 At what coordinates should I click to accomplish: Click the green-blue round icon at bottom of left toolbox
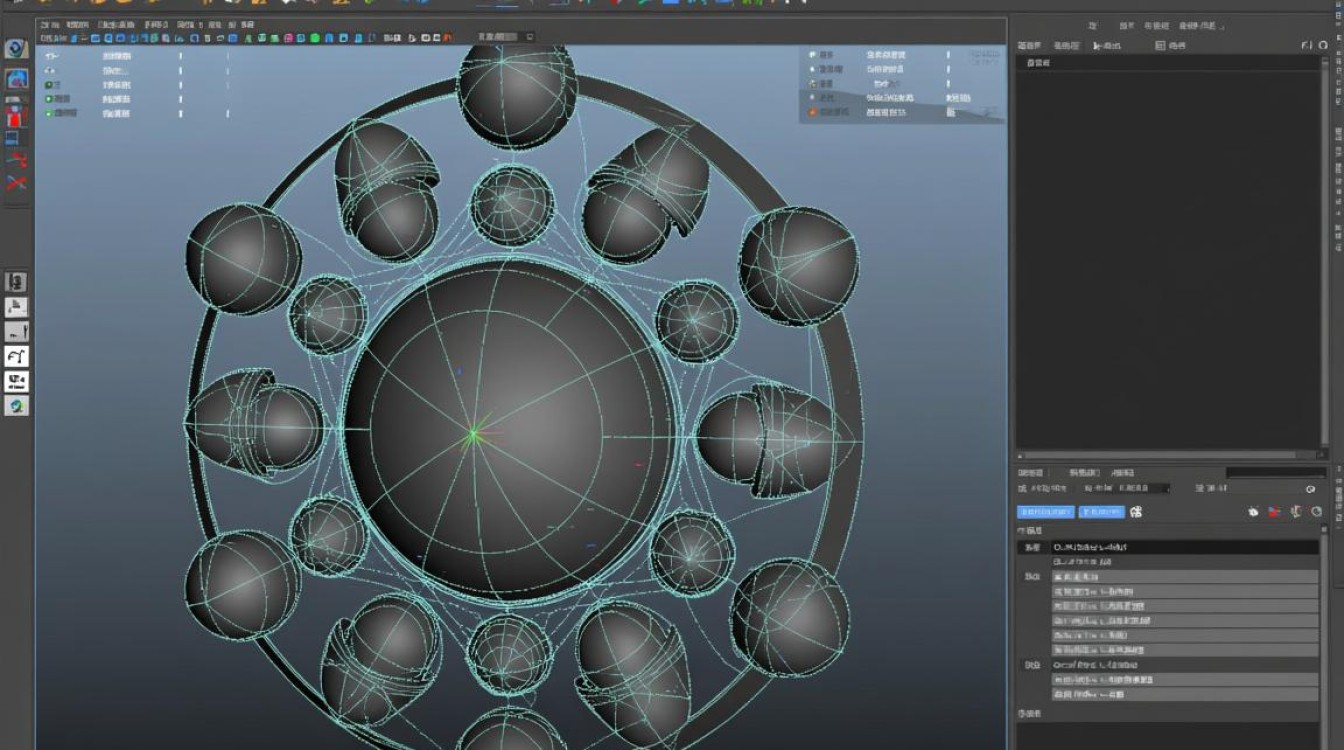(16, 406)
